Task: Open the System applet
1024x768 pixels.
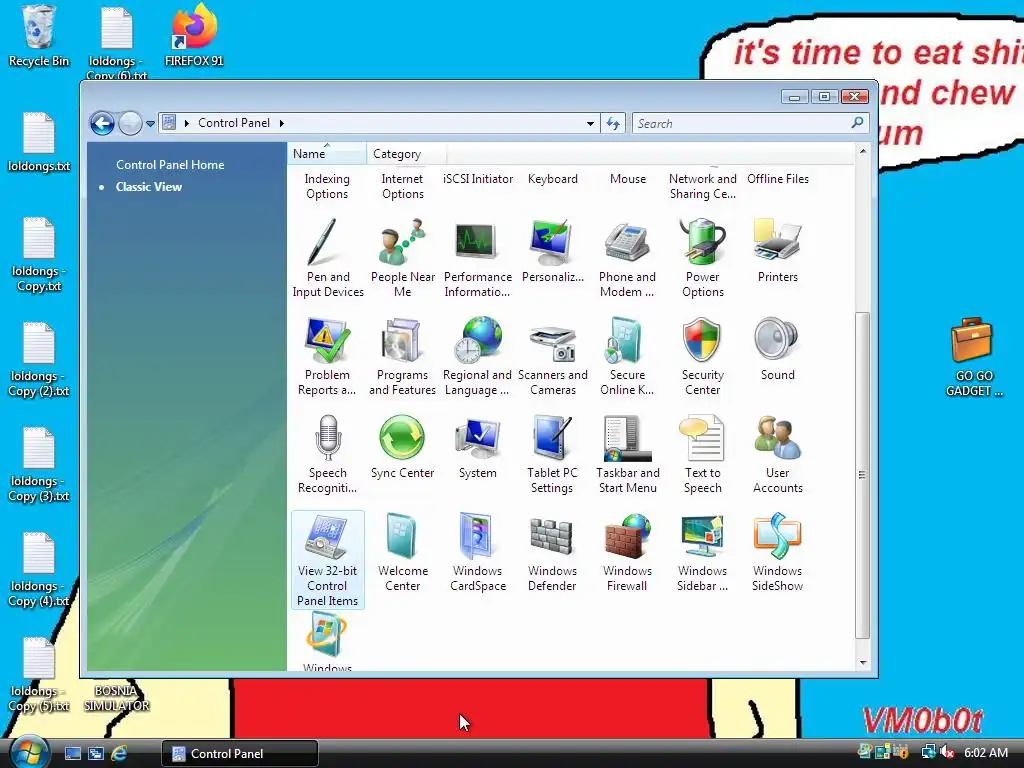Action: (477, 447)
